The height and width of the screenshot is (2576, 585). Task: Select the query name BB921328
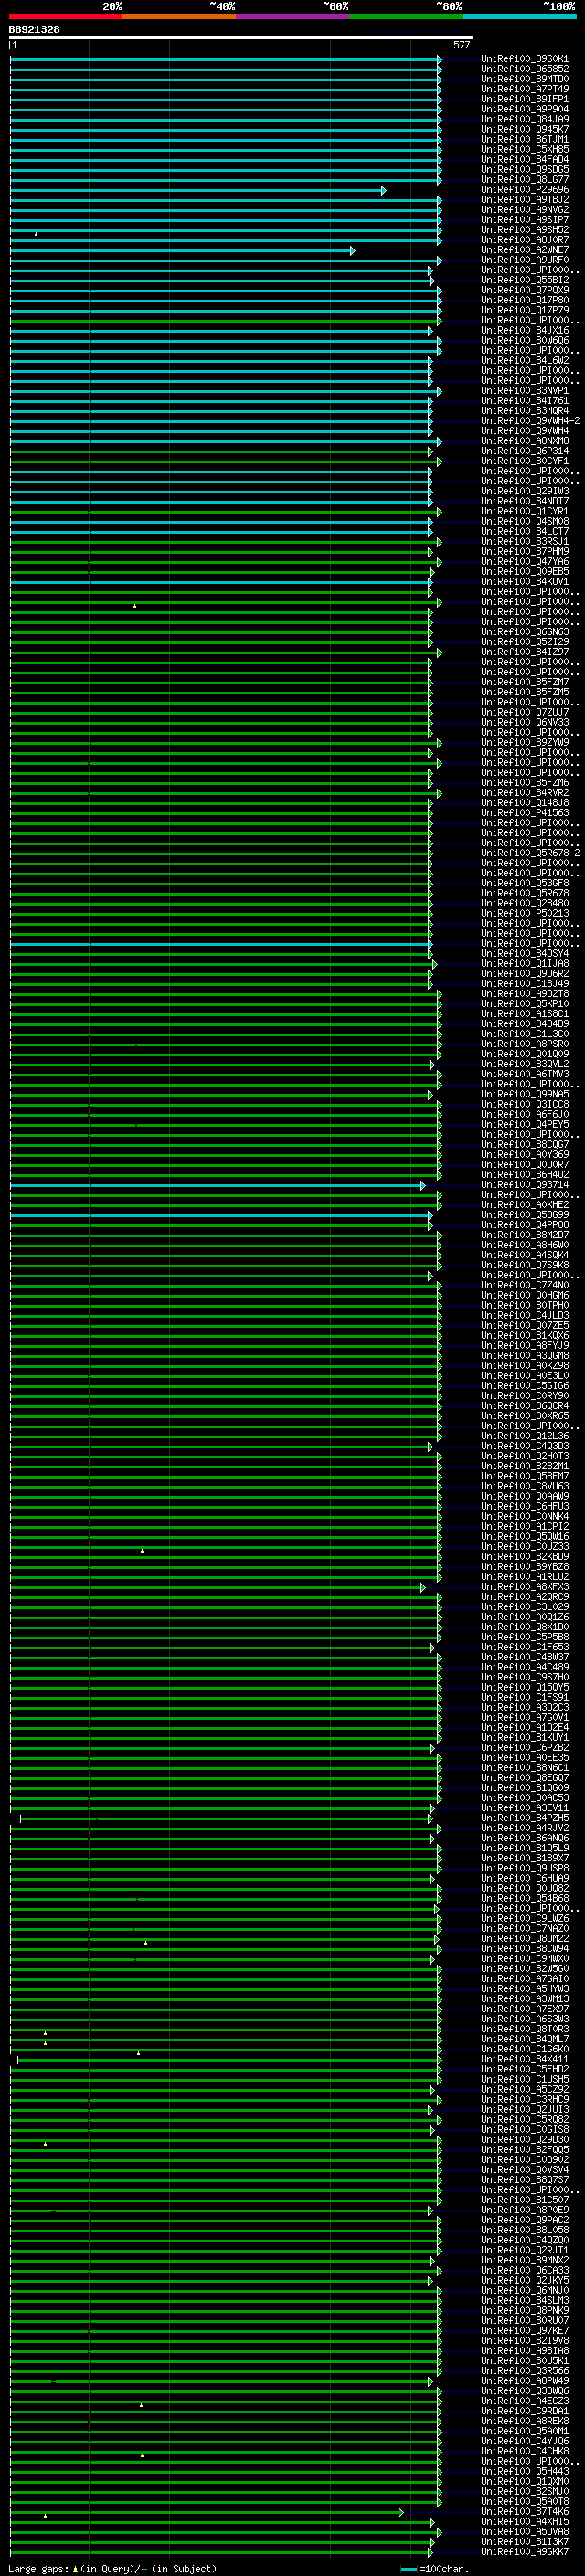pos(34,30)
